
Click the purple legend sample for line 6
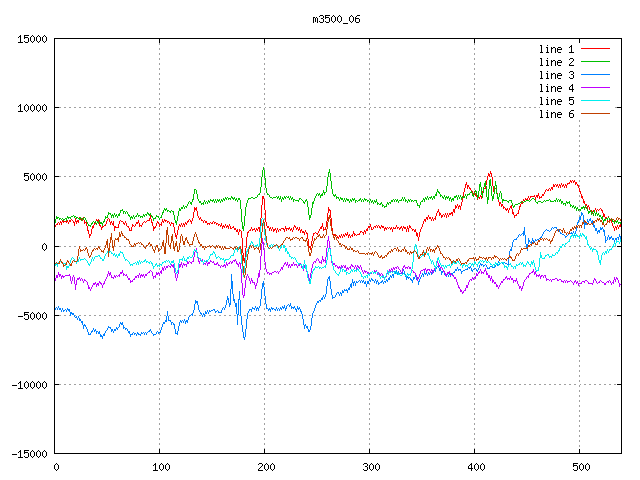(595, 114)
